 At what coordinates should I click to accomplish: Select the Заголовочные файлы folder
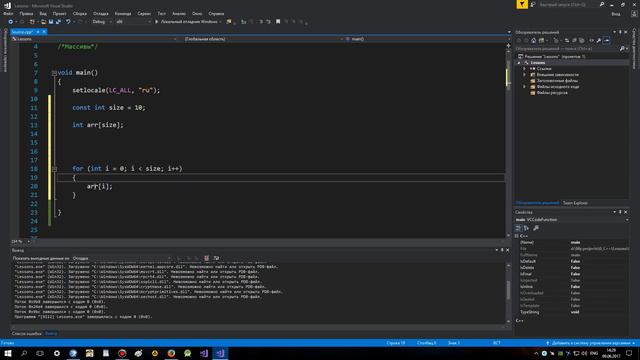pos(553,81)
